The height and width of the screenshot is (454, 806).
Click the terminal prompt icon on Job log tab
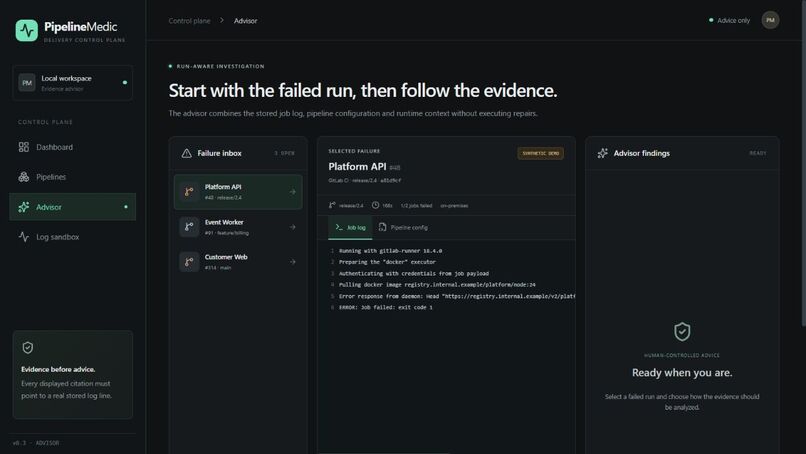coord(339,227)
